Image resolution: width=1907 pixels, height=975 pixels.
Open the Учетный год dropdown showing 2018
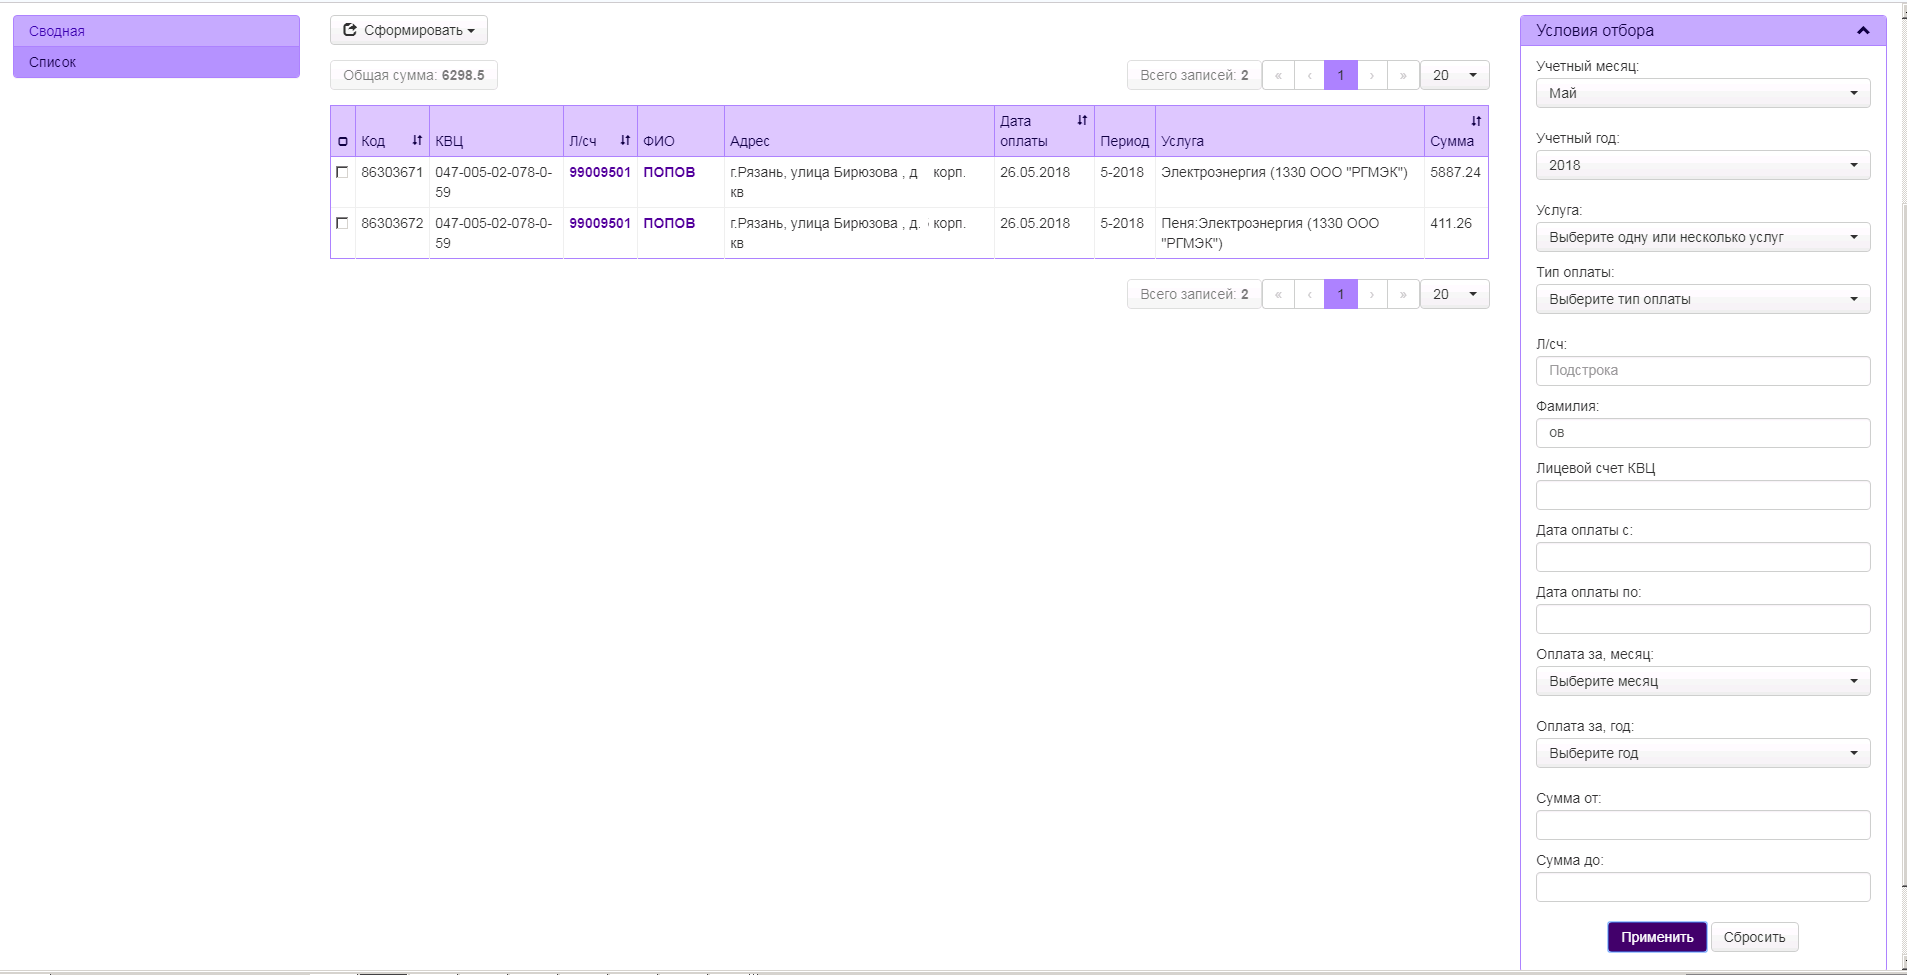click(x=1703, y=165)
